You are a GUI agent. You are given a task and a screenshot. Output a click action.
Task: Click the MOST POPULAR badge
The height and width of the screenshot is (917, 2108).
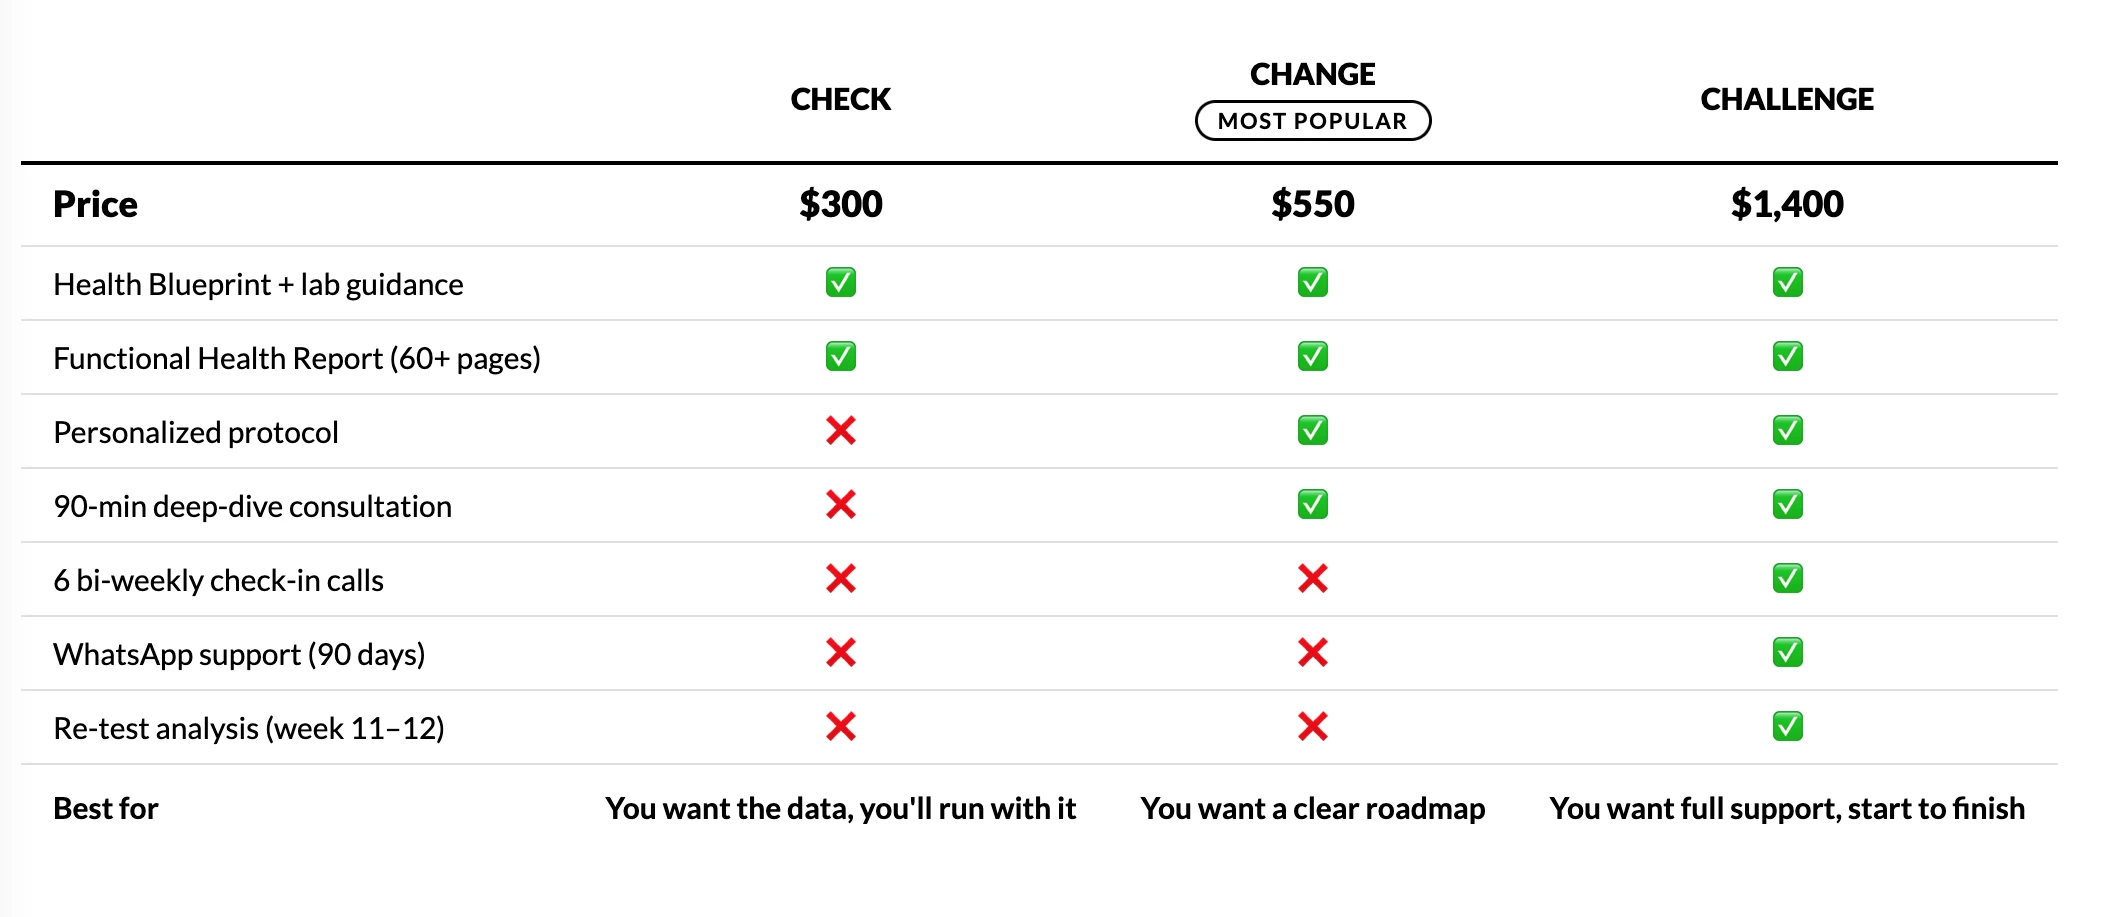pyautogui.click(x=1313, y=121)
